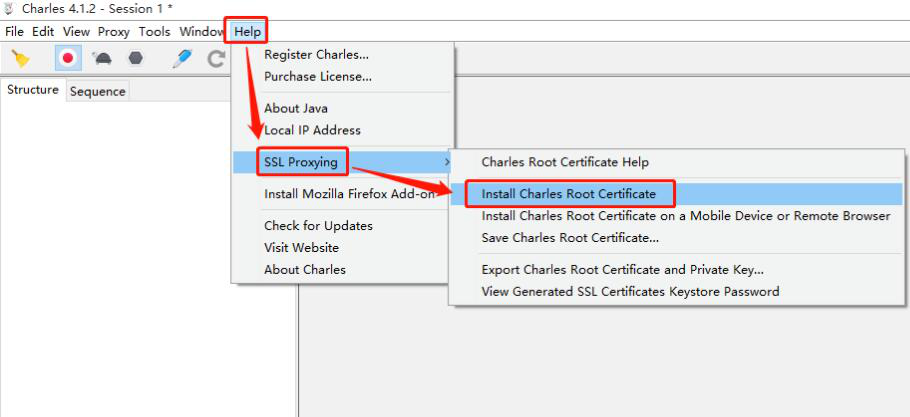The height and width of the screenshot is (417, 910).
Task: Select About Java menu entry
Action: [x=342, y=108]
